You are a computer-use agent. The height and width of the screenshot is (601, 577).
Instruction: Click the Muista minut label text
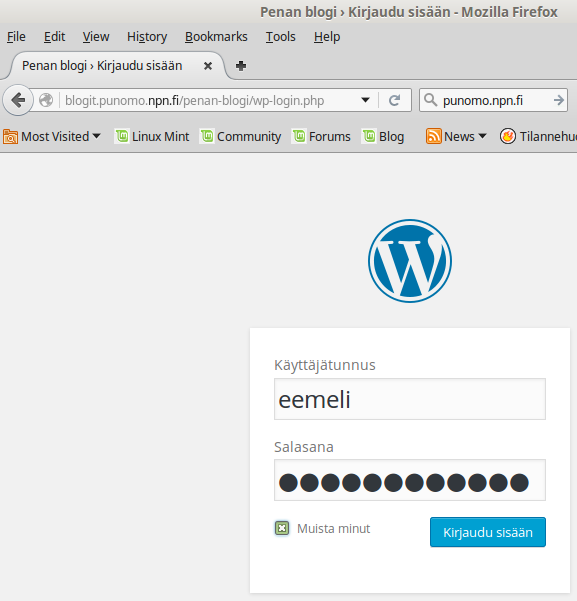click(334, 529)
